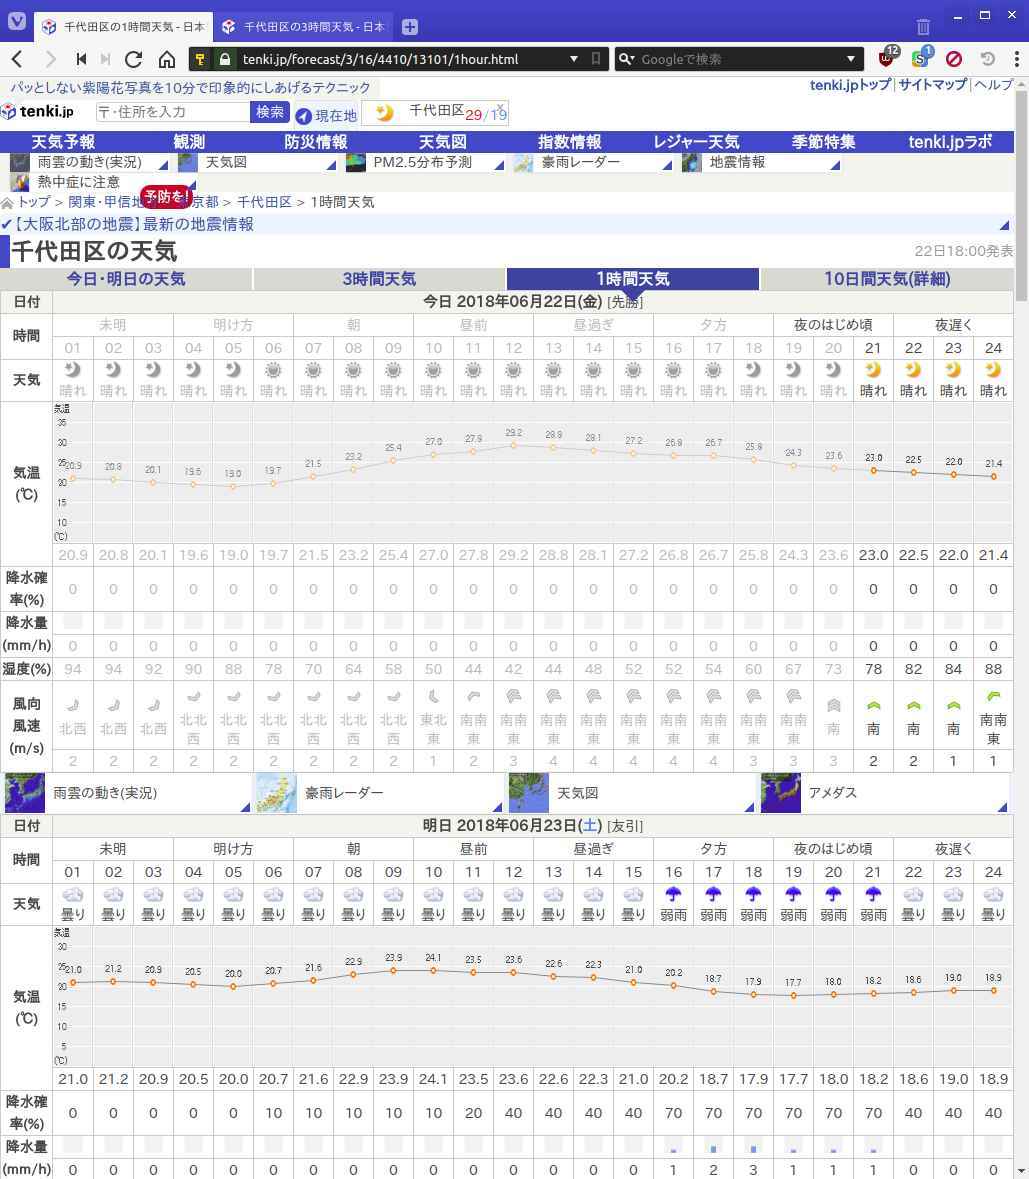Viewport: 1029px width, 1179px height.
Task: Open the green S extension icon
Action: 922,56
